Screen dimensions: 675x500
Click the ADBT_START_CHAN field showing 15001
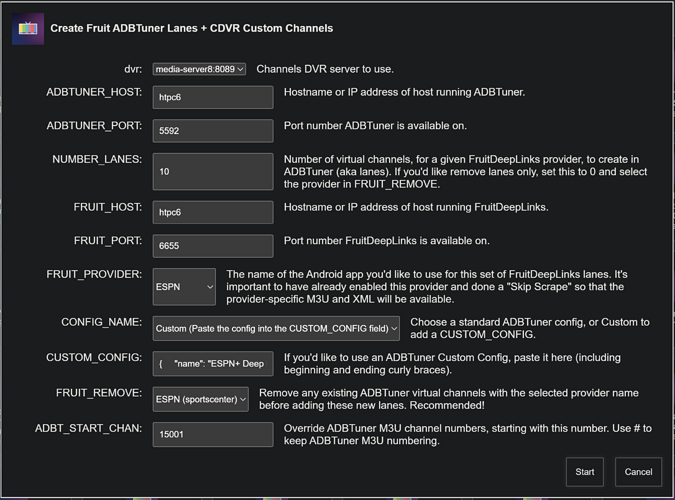[213, 435]
